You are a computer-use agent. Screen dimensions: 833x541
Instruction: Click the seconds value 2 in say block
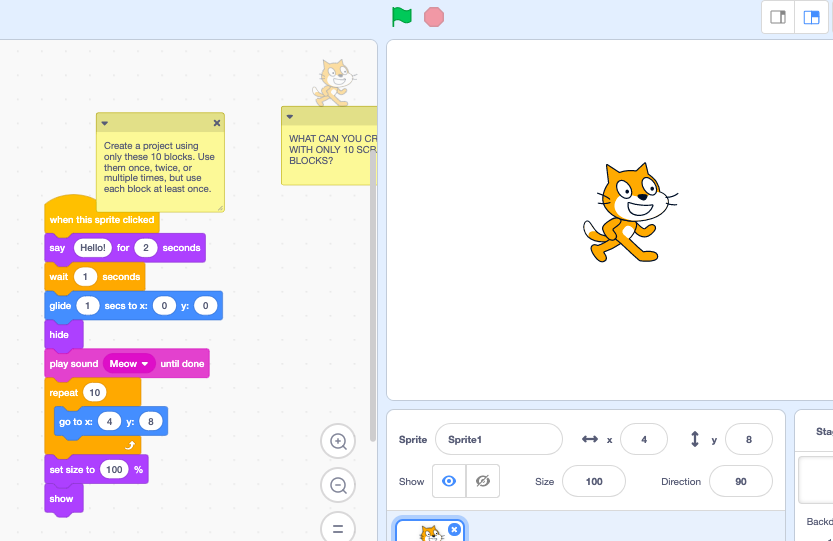tap(146, 248)
